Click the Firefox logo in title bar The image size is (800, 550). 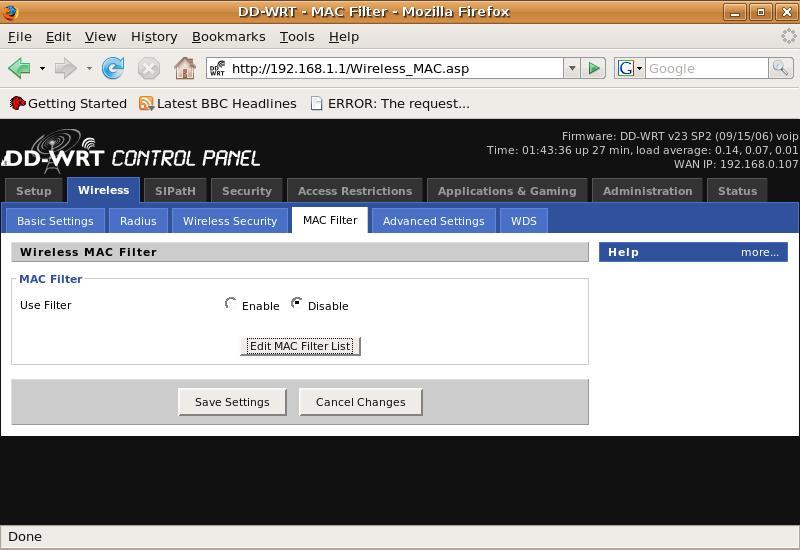click(x=10, y=11)
